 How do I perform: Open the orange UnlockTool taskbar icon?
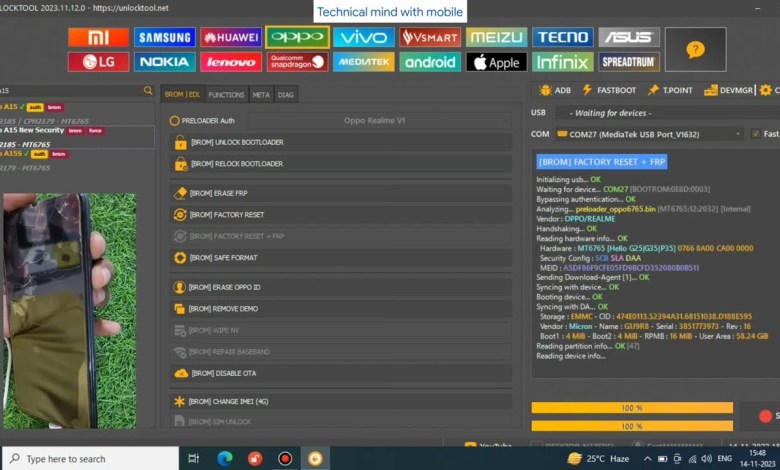click(315, 459)
